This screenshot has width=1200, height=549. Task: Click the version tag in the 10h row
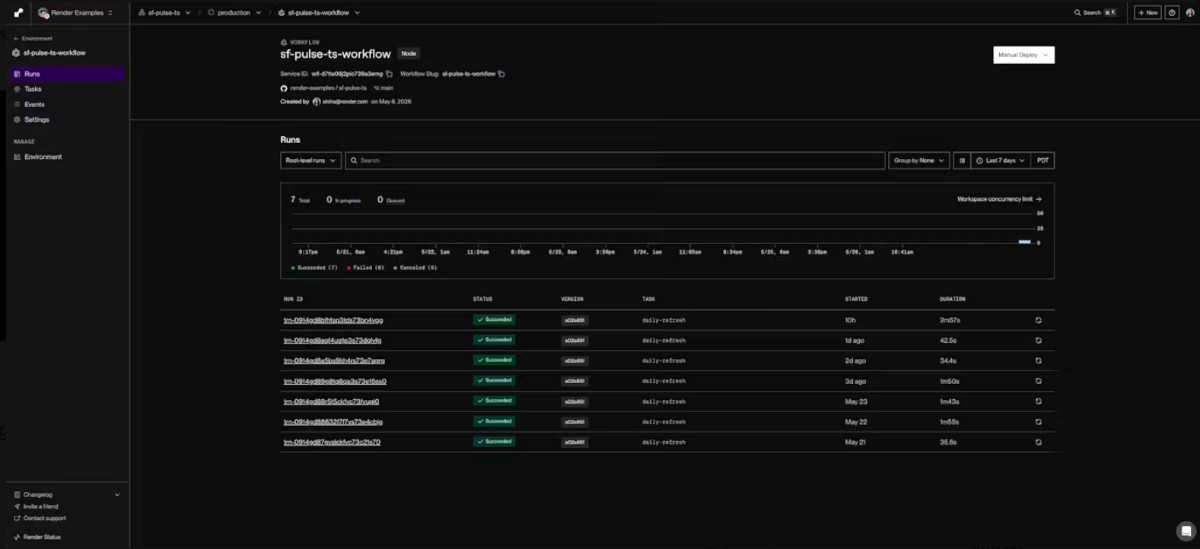[574, 320]
